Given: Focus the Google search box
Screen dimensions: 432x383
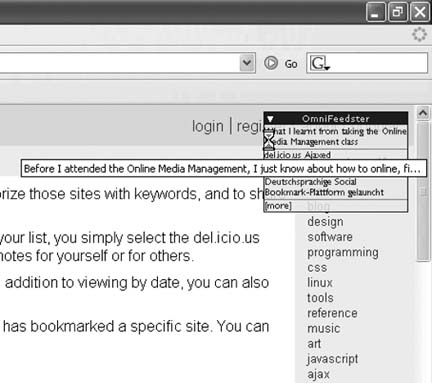Looking at the screenshot, I should 367,63.
